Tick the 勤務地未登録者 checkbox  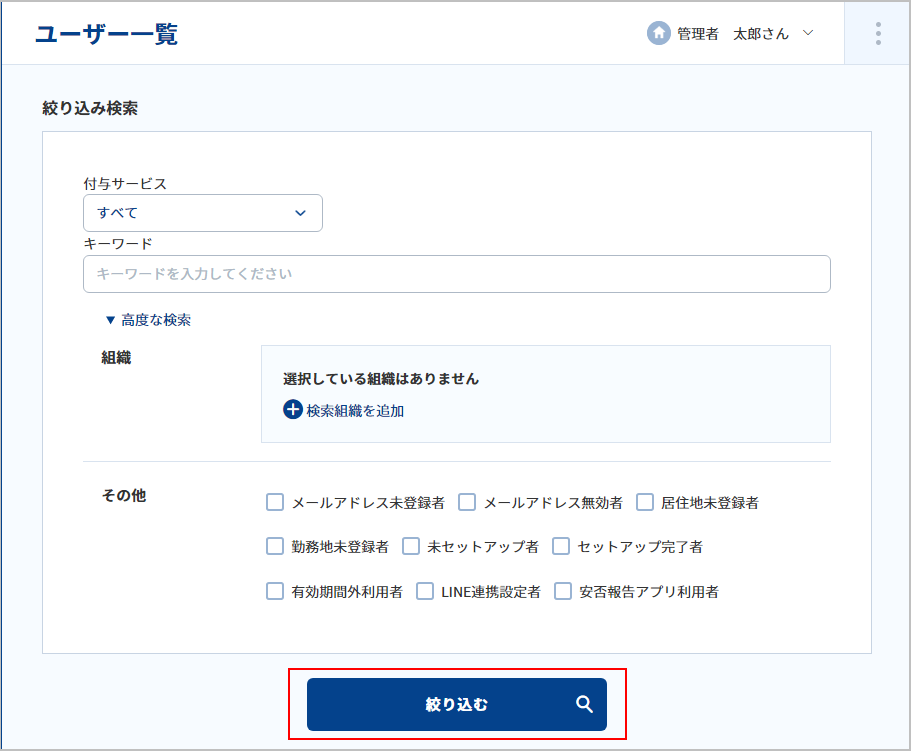(x=275, y=546)
